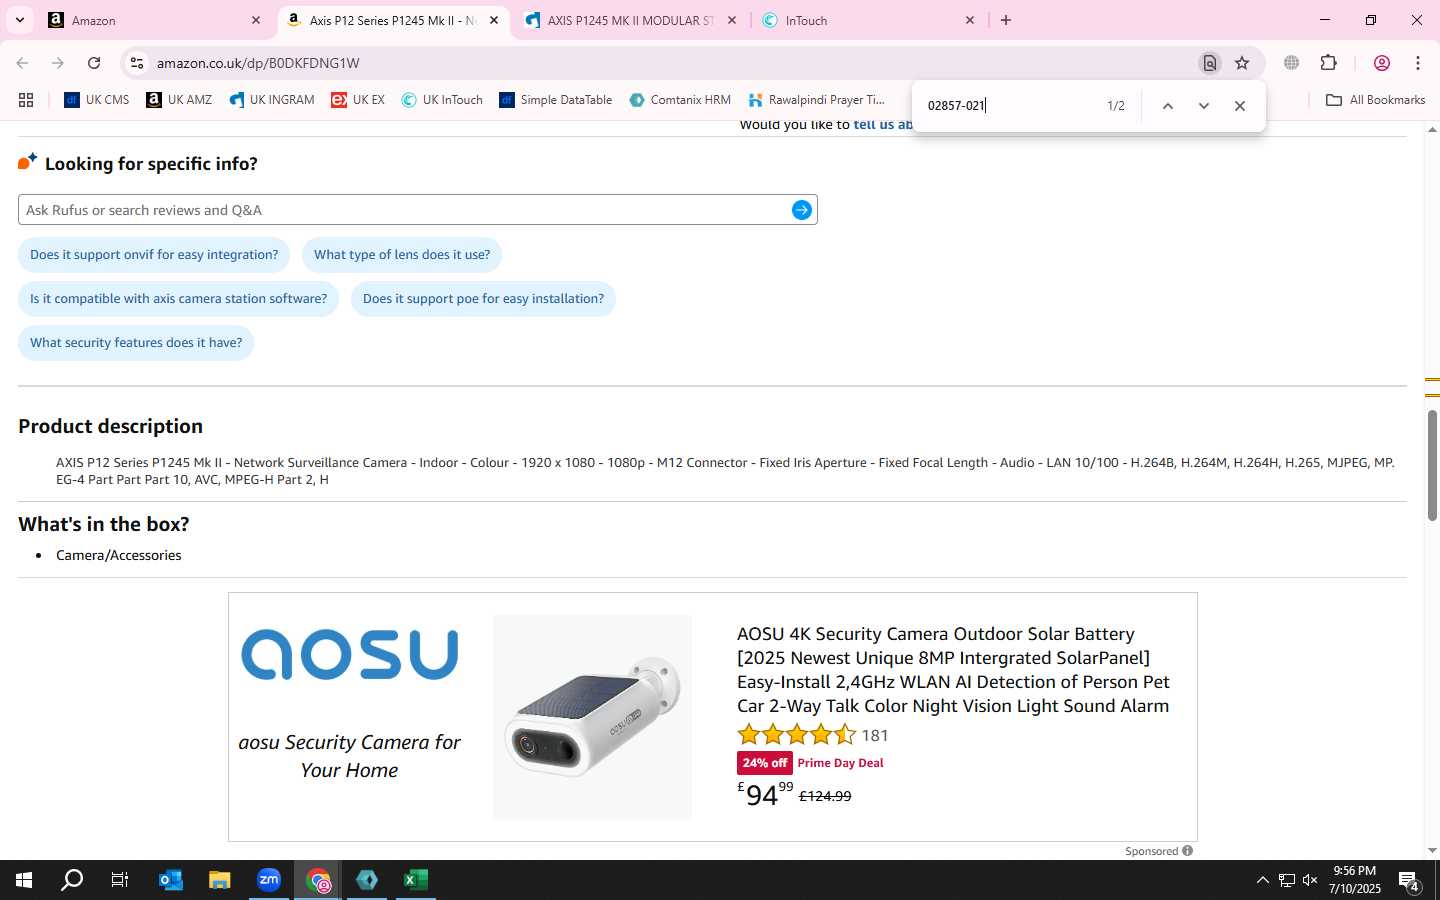
Task: Ask "What type of lens does it use?"
Action: [x=402, y=255]
